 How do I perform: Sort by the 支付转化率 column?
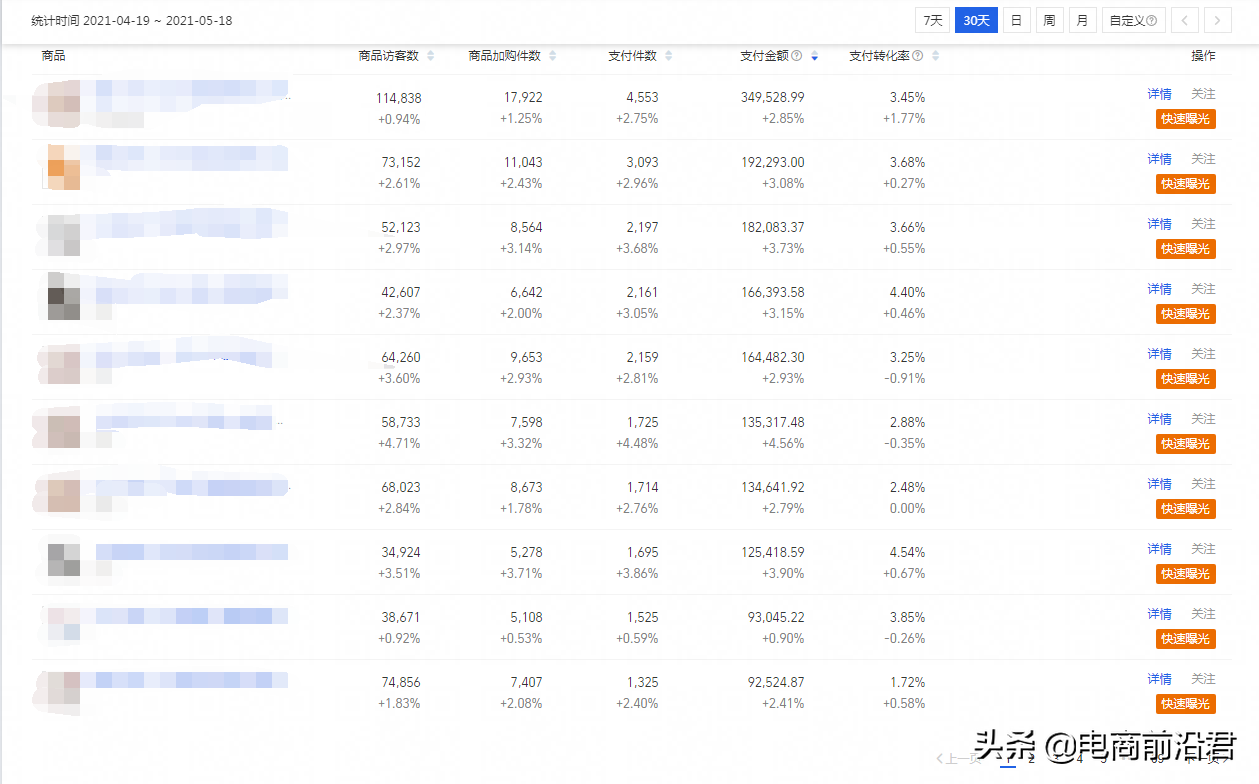coord(936,56)
